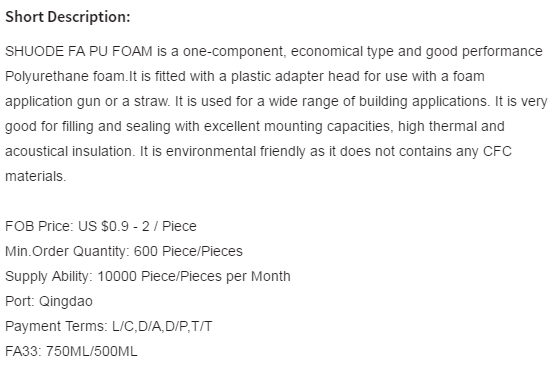Click the SHUODE FA PU FOAM text
The height and width of the screenshot is (374, 556).
[x=79, y=51]
